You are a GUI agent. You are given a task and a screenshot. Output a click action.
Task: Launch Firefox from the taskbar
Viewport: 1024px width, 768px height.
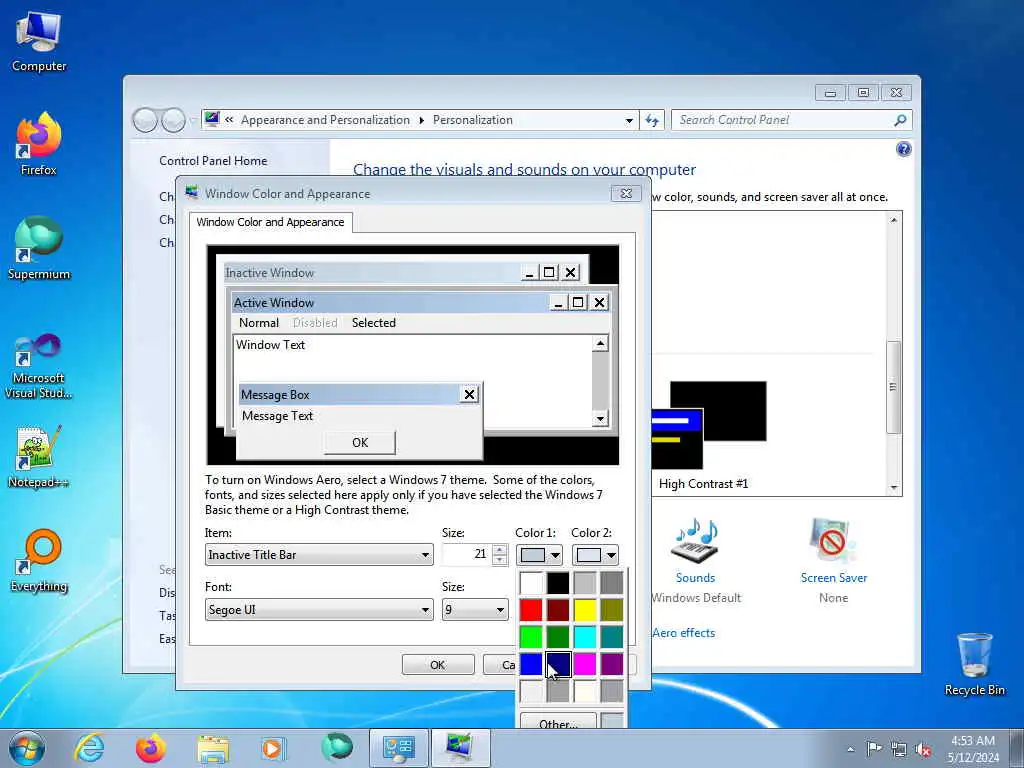point(150,748)
